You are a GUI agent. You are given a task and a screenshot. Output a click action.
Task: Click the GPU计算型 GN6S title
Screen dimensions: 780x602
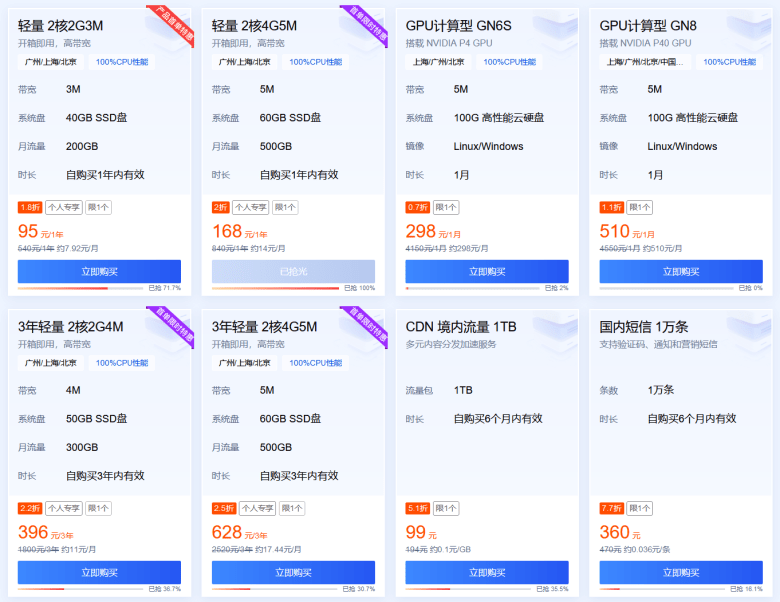click(x=458, y=26)
